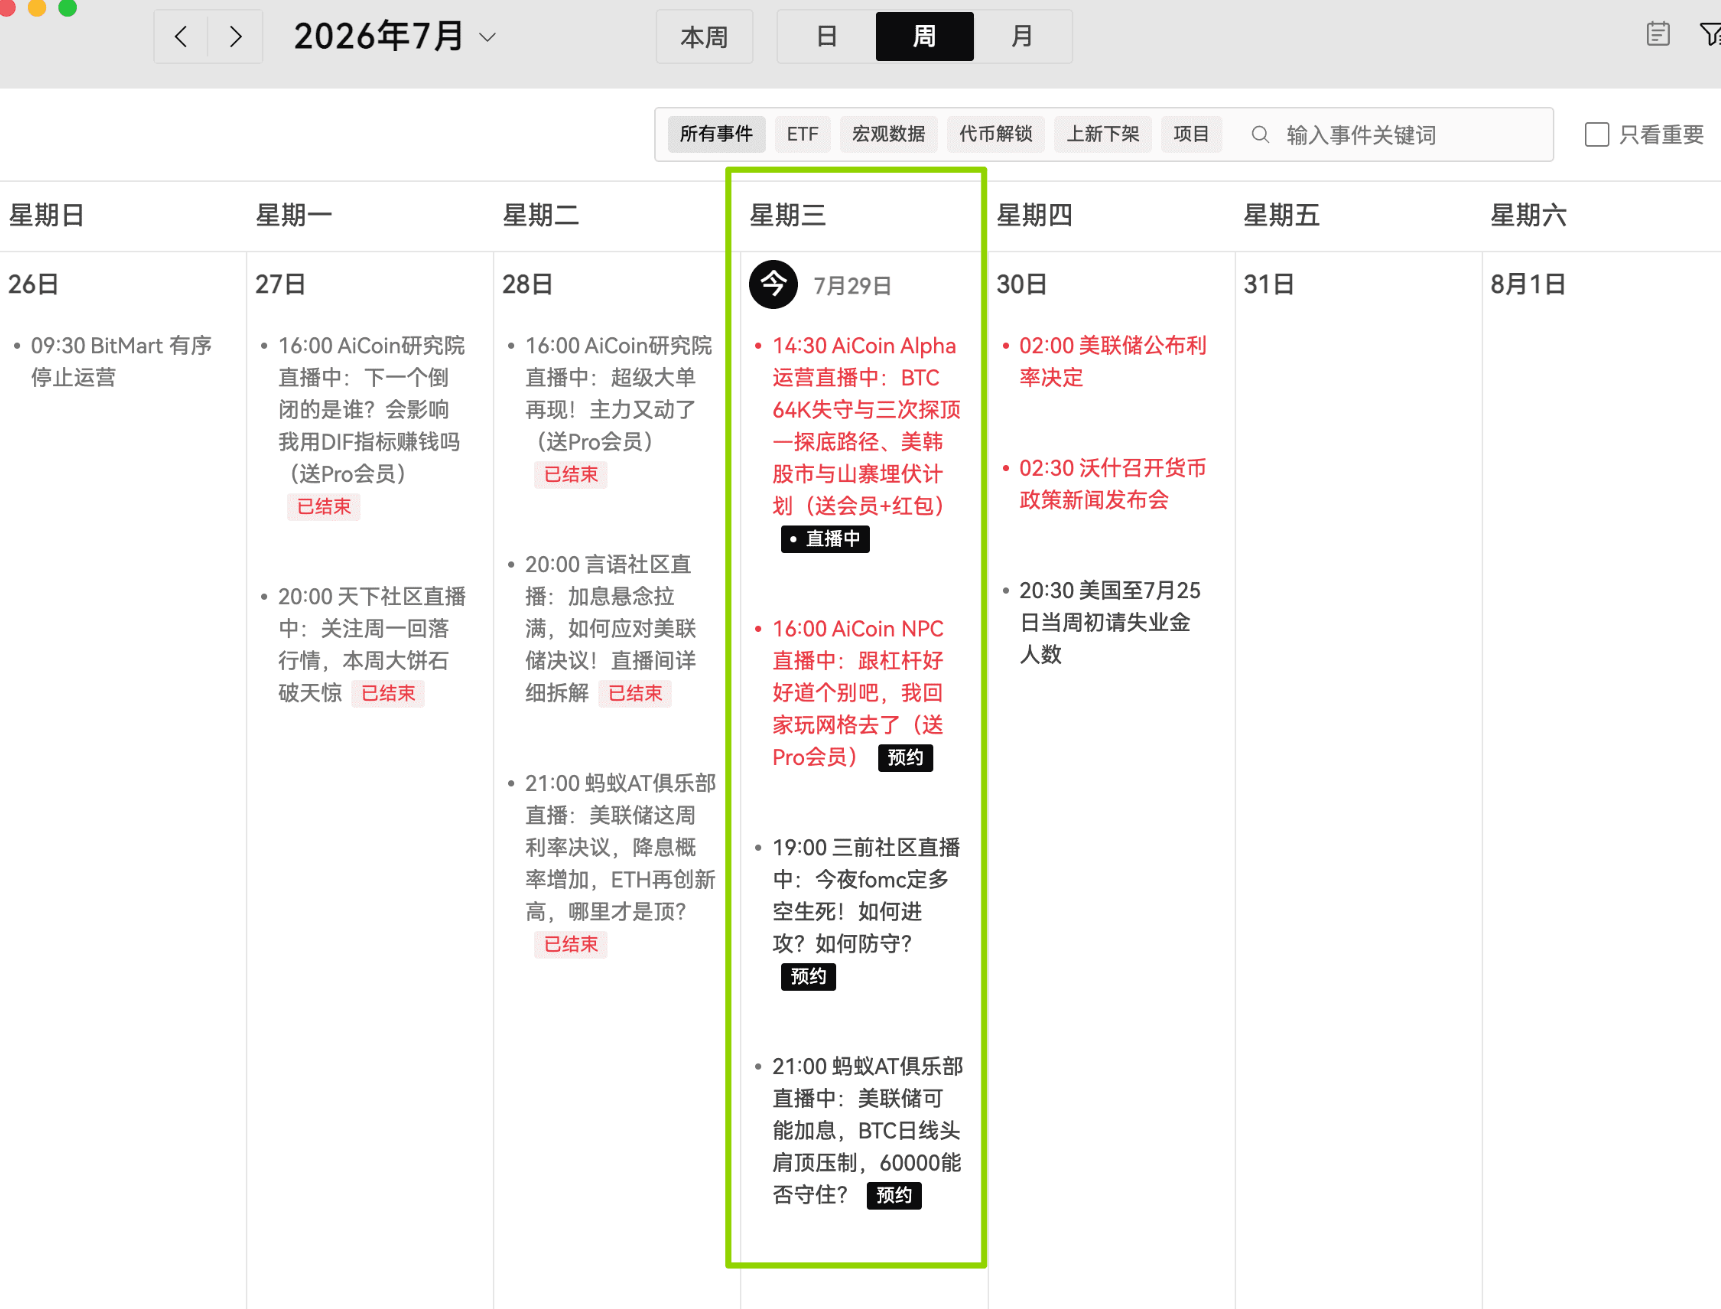Select the 宏观数据 filter
This screenshot has width=1721, height=1309.
[888, 134]
